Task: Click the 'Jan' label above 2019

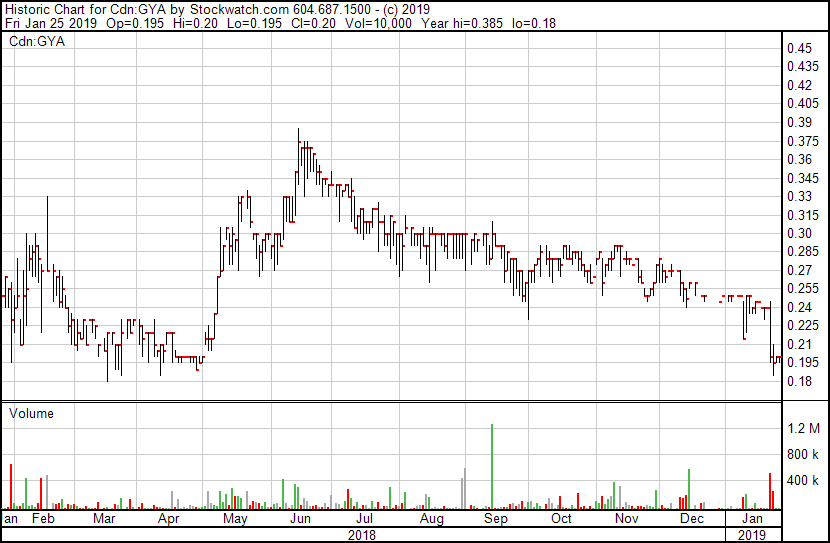Action: coord(752,519)
